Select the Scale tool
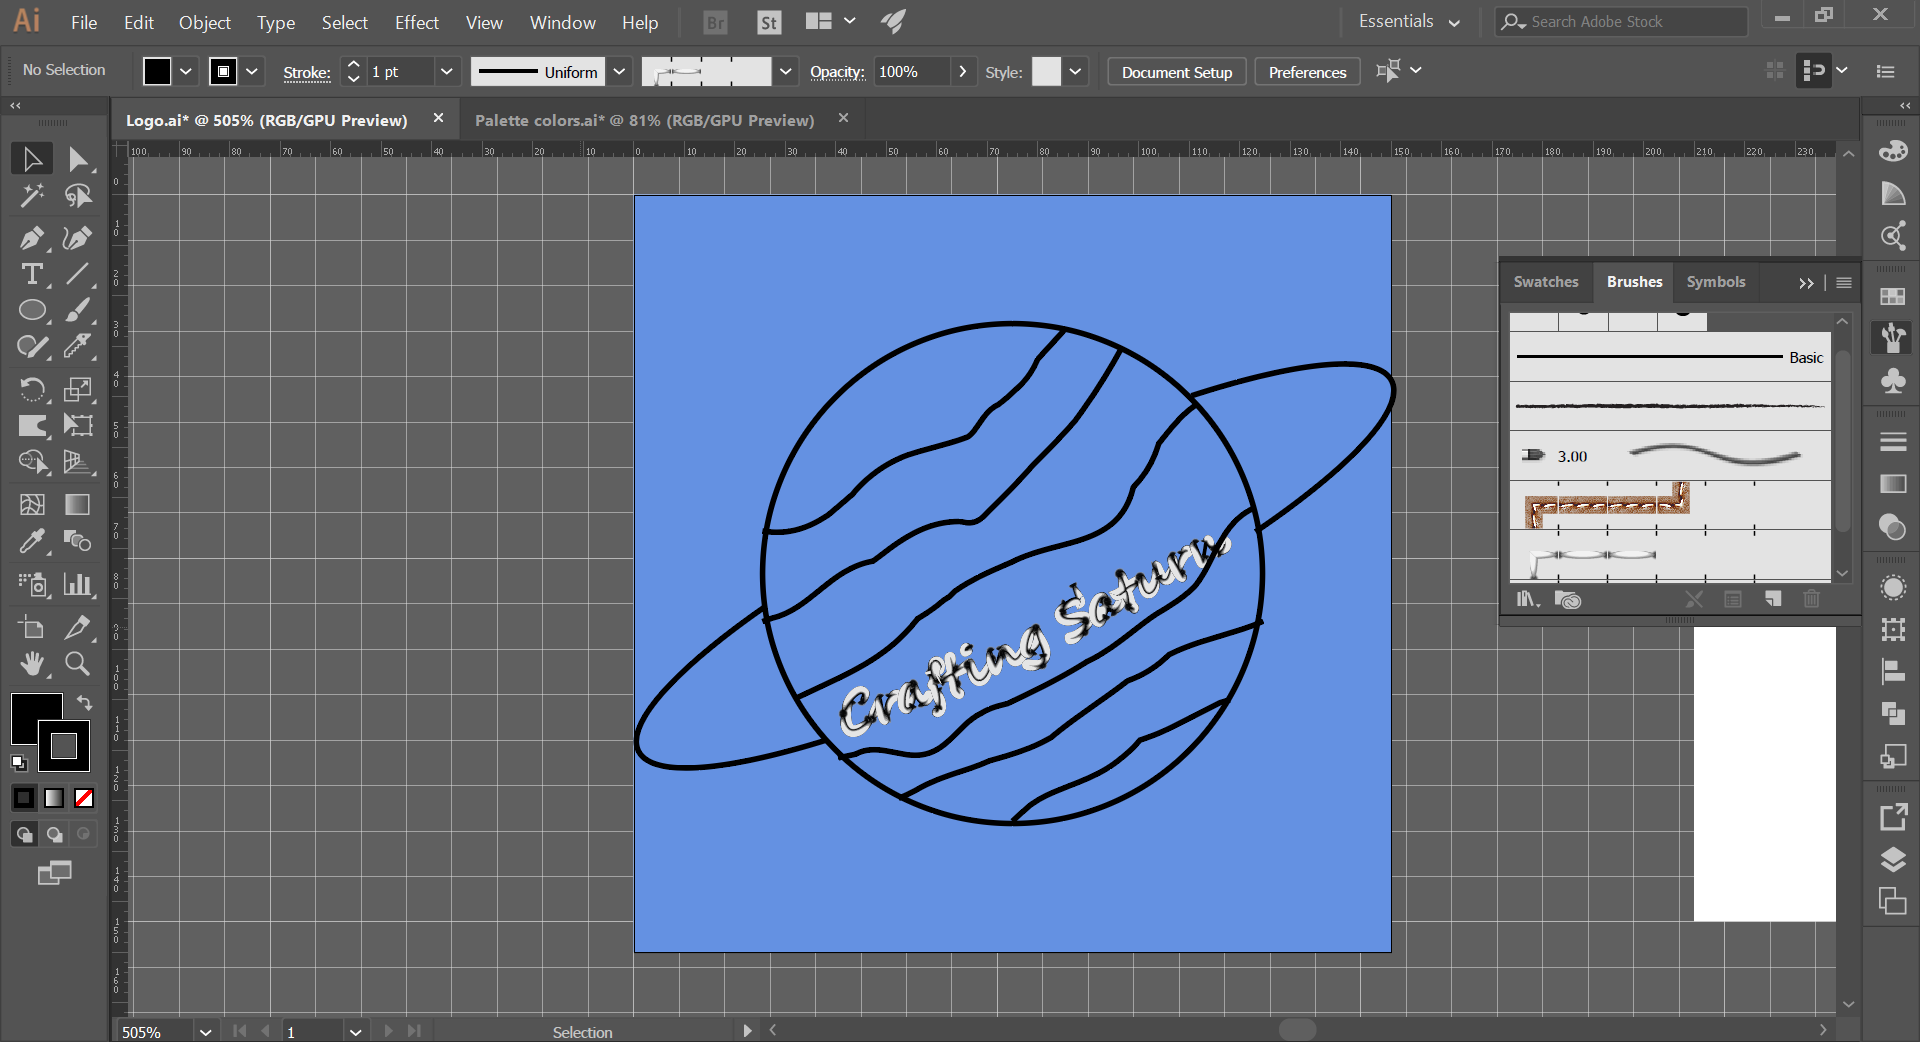The height and width of the screenshot is (1042, 1920). 78,388
